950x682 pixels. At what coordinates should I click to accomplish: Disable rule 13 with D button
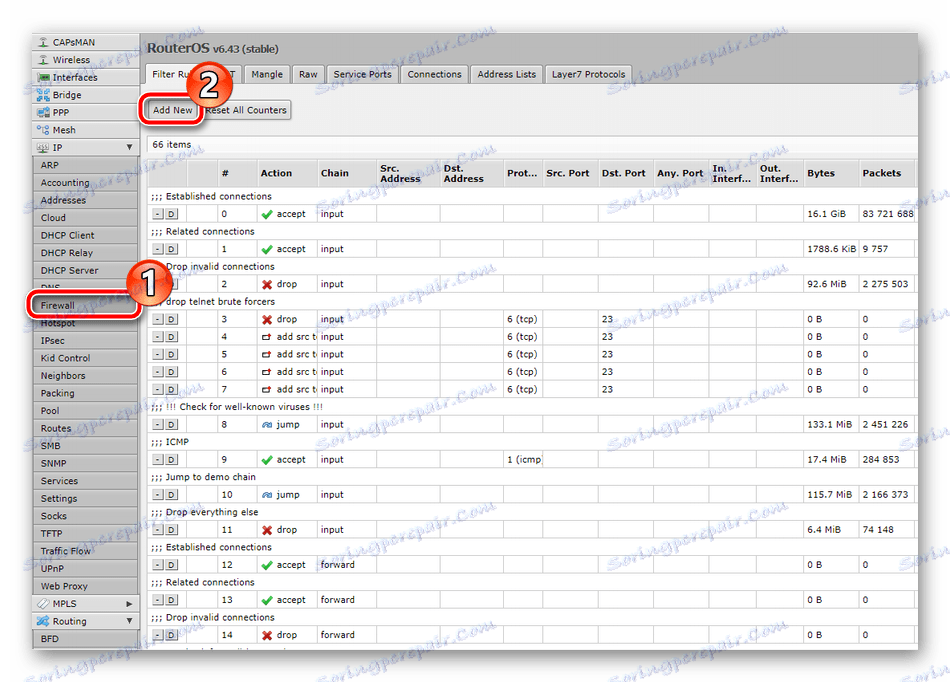pyautogui.click(x=171, y=601)
